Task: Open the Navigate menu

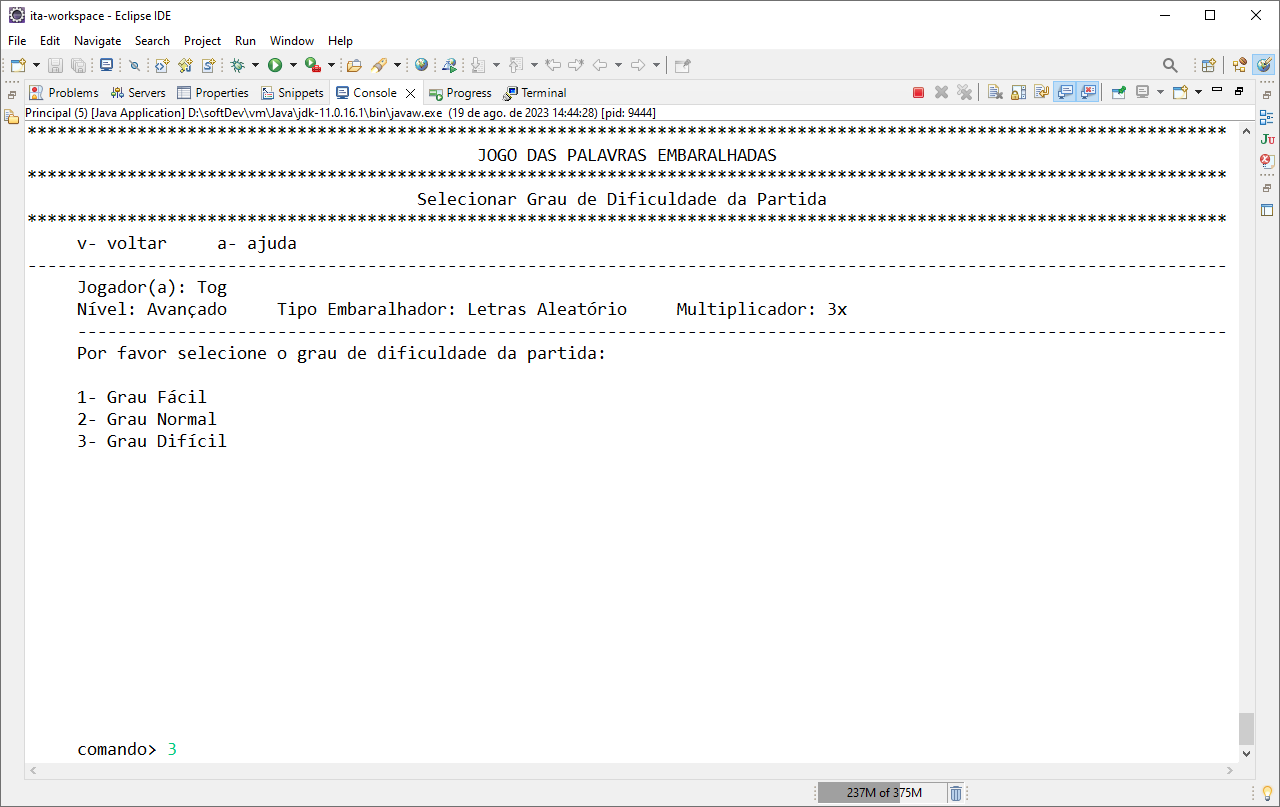Action: (98, 41)
